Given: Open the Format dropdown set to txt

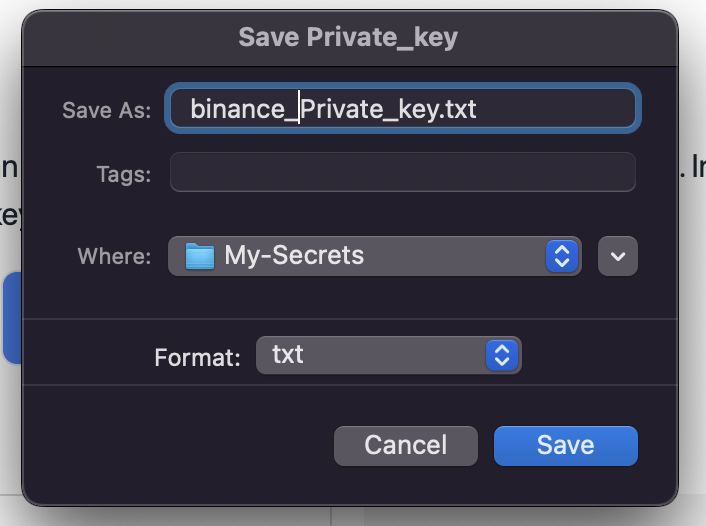Looking at the screenshot, I should 389,355.
